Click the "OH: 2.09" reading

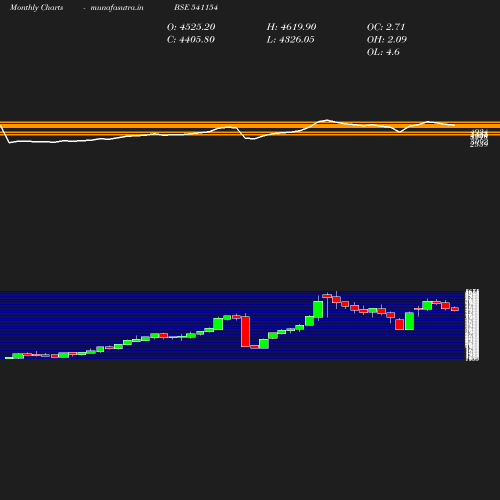pyautogui.click(x=387, y=40)
